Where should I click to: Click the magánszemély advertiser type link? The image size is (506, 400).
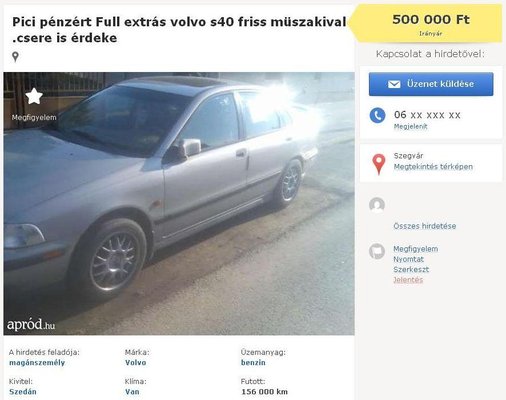(x=37, y=363)
